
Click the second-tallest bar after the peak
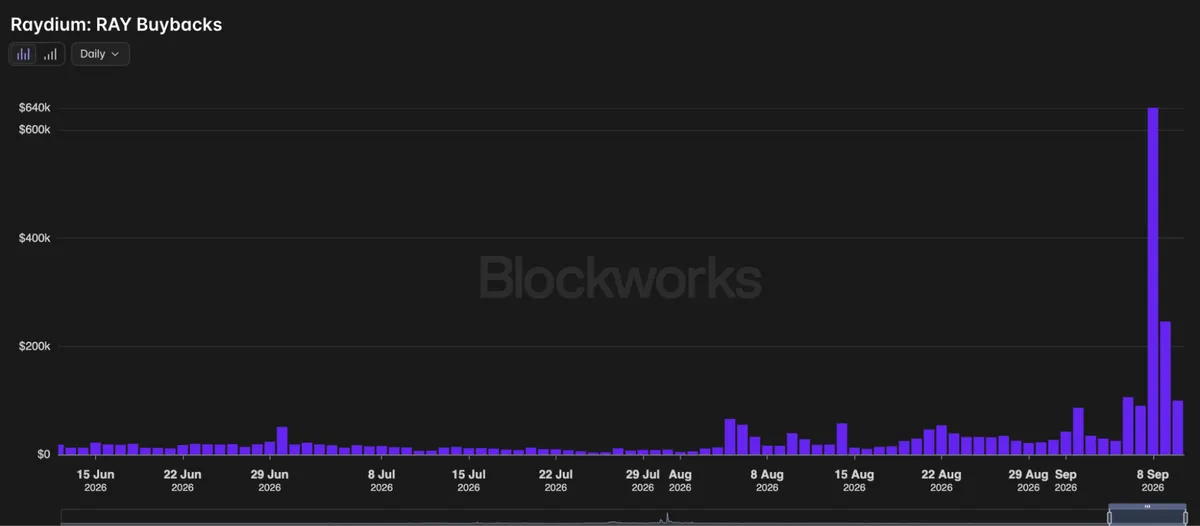(1165, 388)
